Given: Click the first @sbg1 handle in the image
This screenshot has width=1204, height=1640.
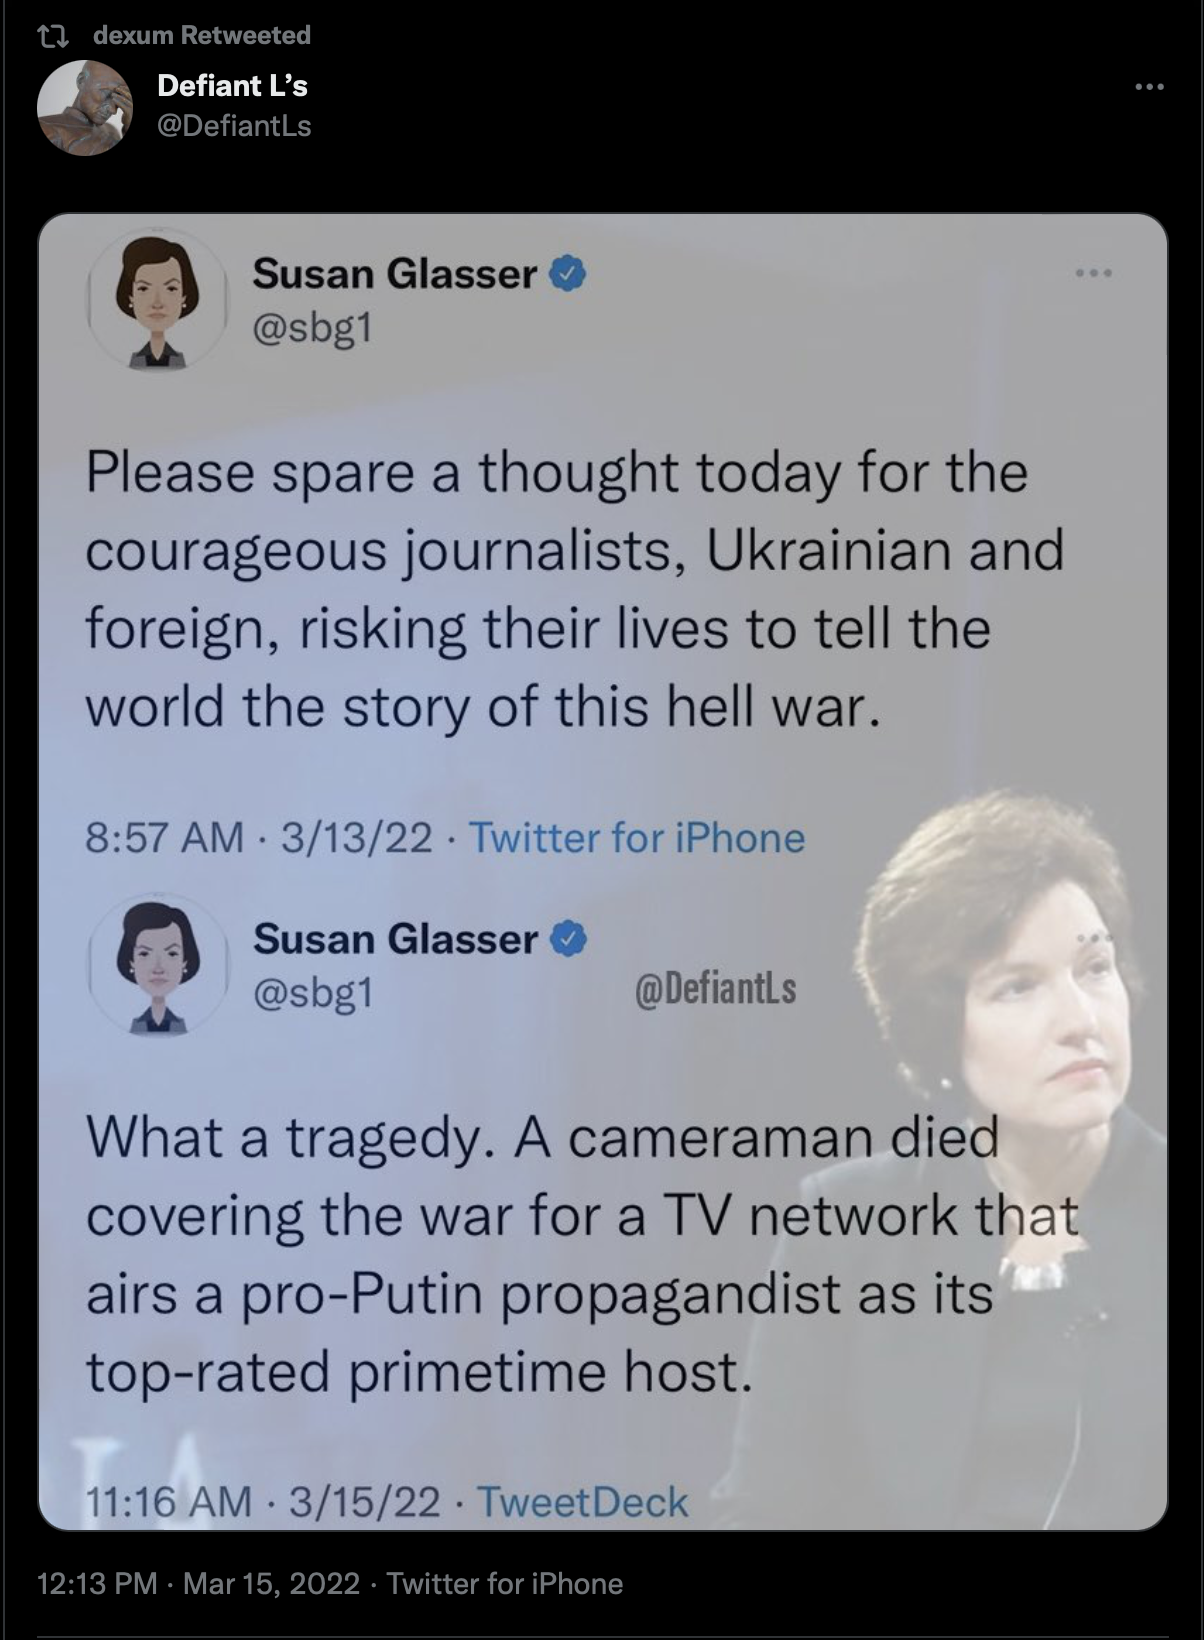Looking at the screenshot, I should (312, 328).
